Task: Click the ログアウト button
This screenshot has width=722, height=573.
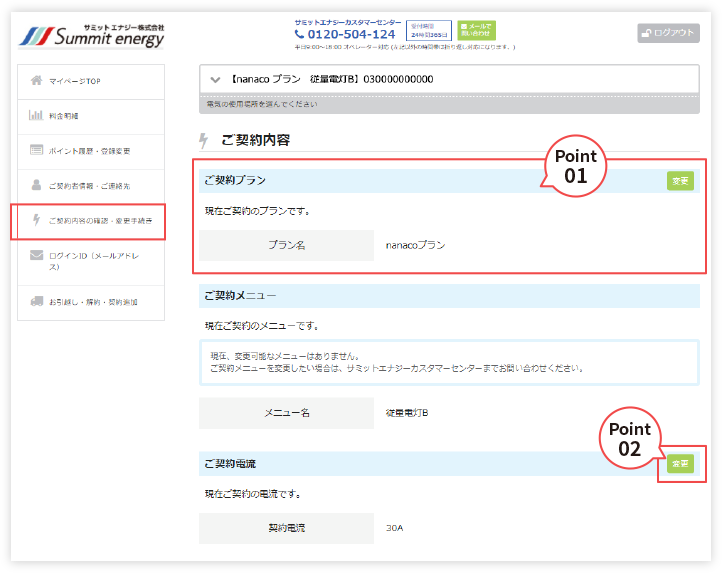Action: tap(668, 32)
